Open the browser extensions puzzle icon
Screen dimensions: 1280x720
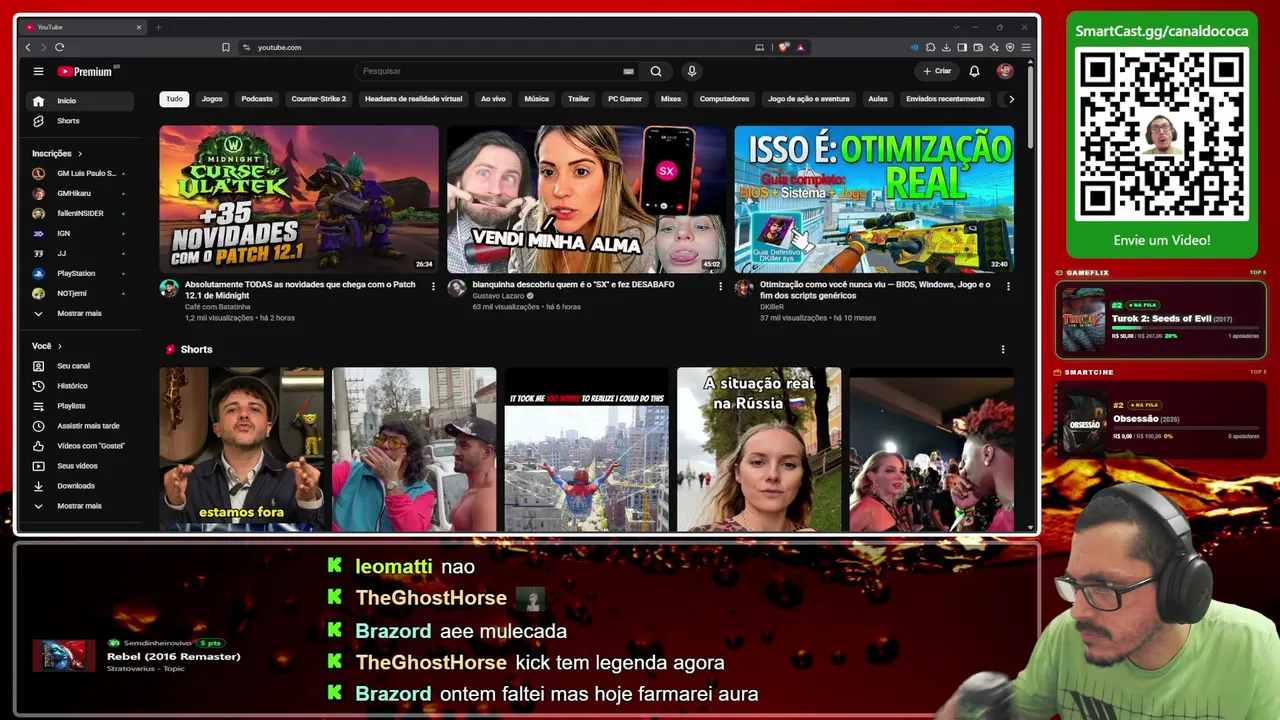[x=931, y=47]
